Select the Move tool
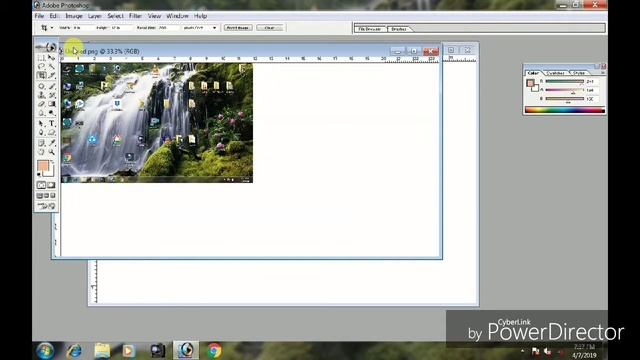 pyautogui.click(x=51, y=58)
